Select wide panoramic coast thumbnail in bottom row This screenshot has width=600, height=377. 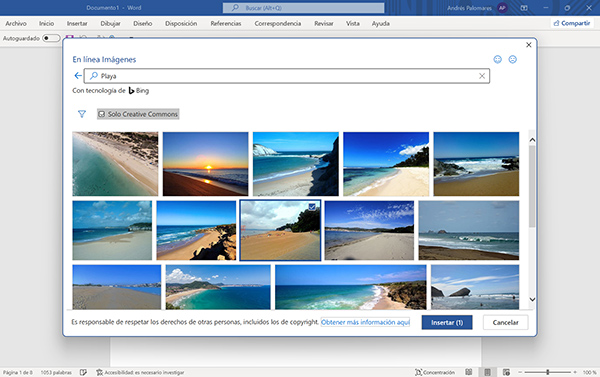[x=351, y=287]
